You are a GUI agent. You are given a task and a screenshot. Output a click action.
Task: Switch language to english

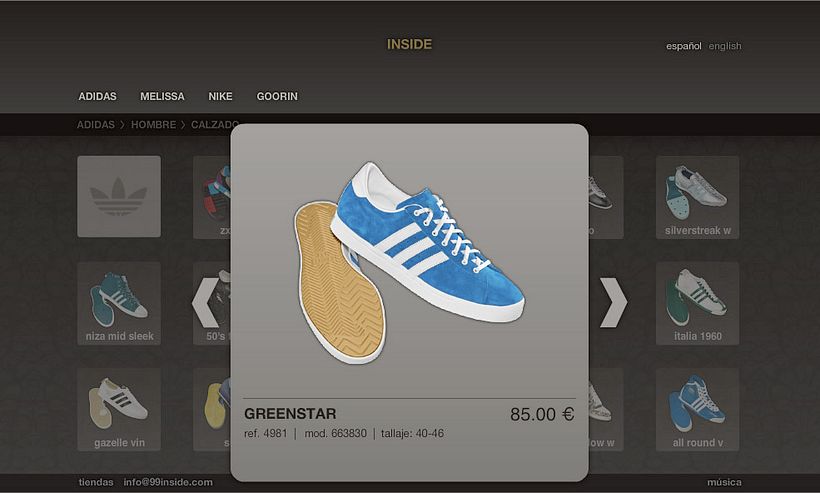point(725,46)
